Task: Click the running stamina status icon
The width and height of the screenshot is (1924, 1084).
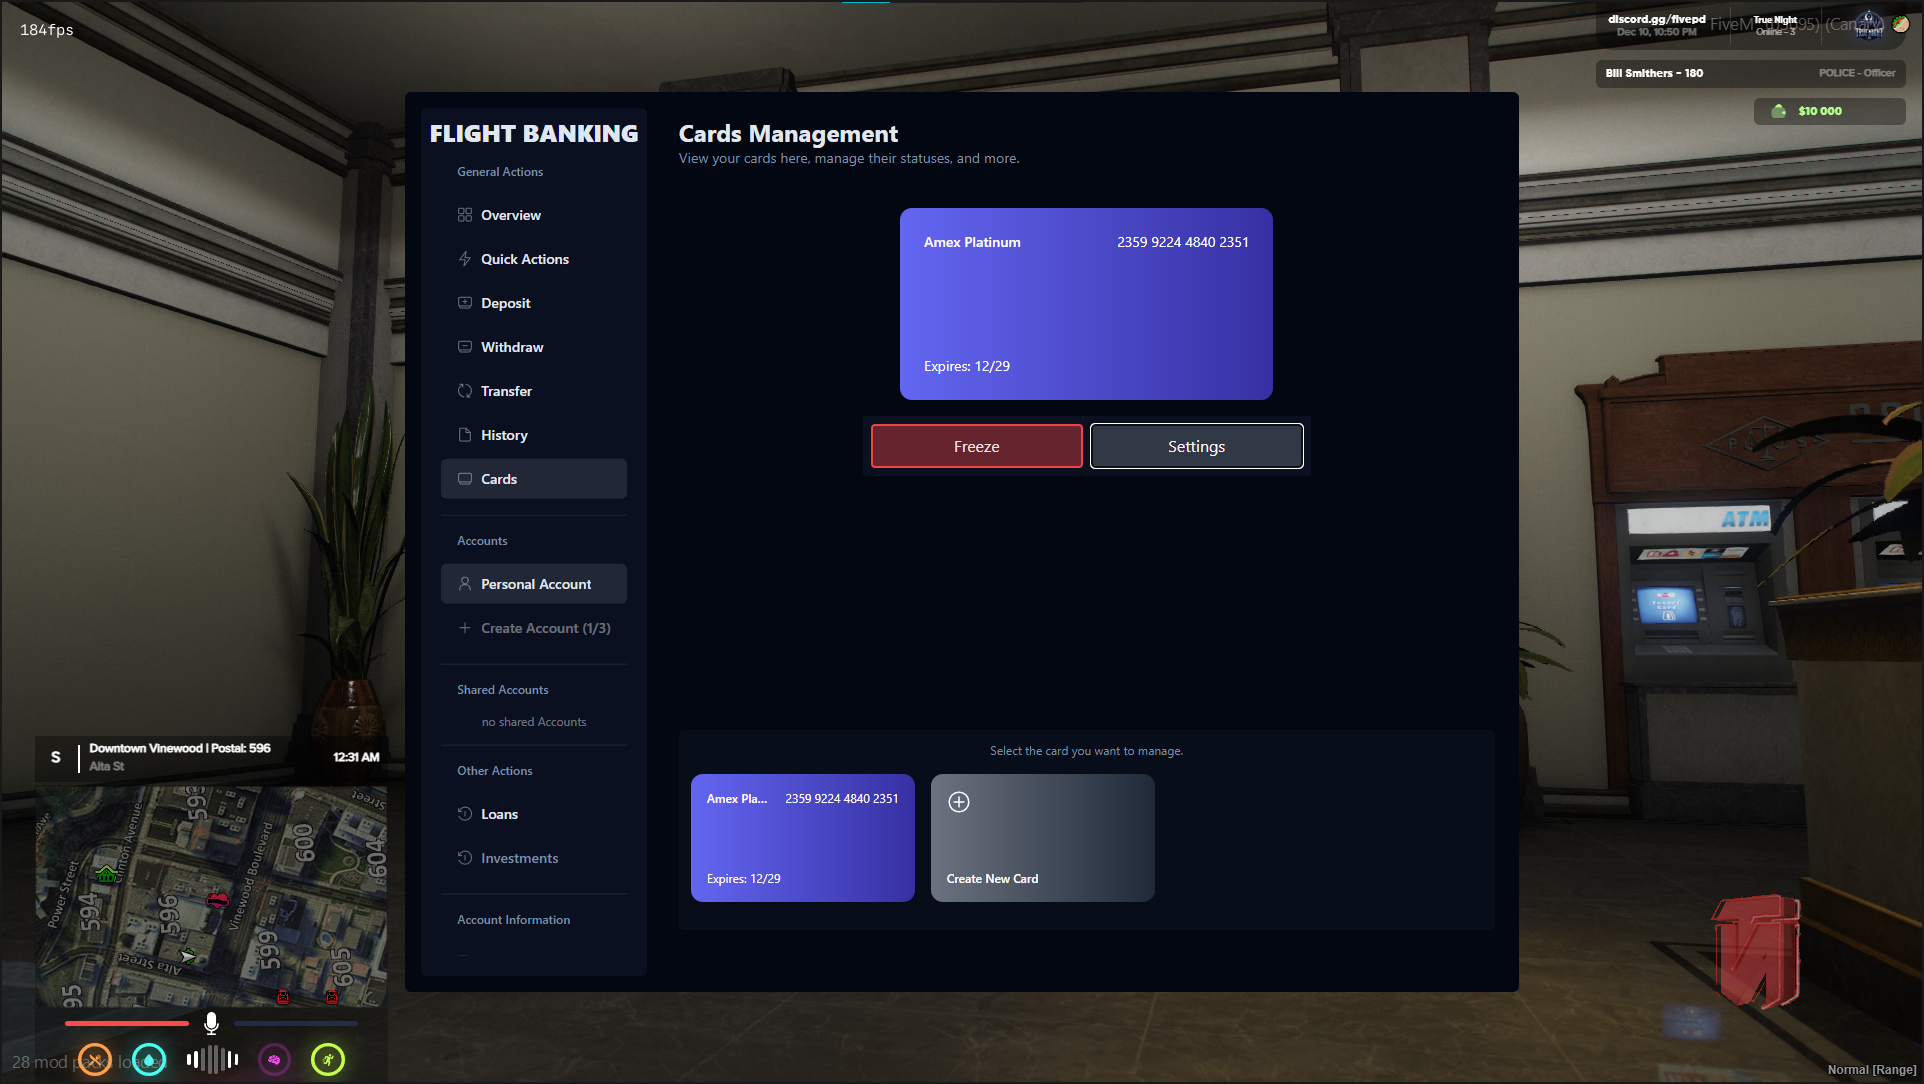Action: tap(328, 1059)
